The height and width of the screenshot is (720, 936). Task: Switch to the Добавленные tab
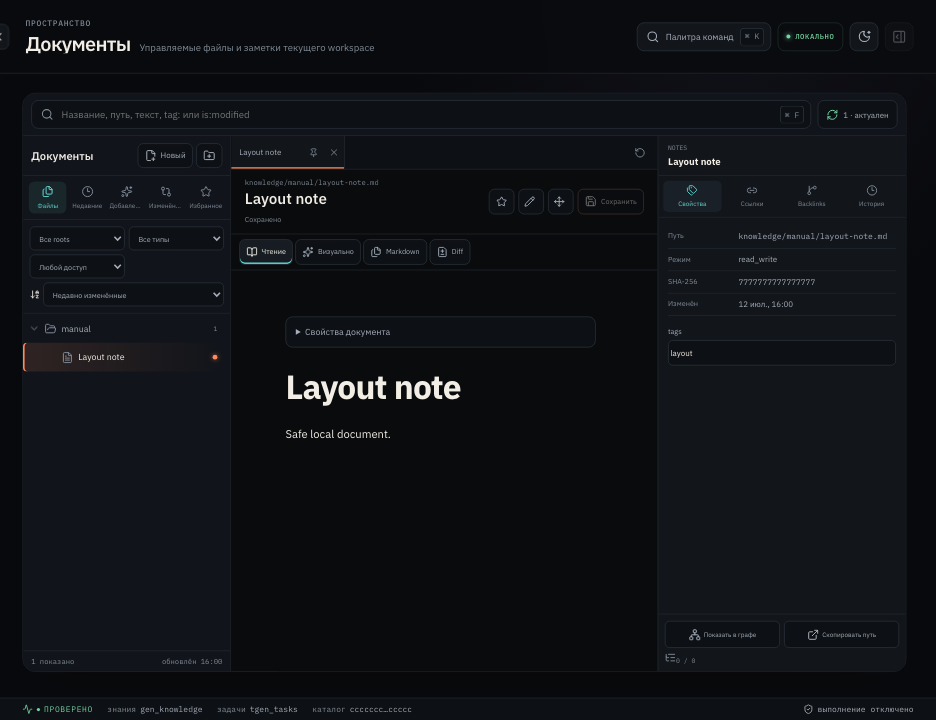(125, 196)
